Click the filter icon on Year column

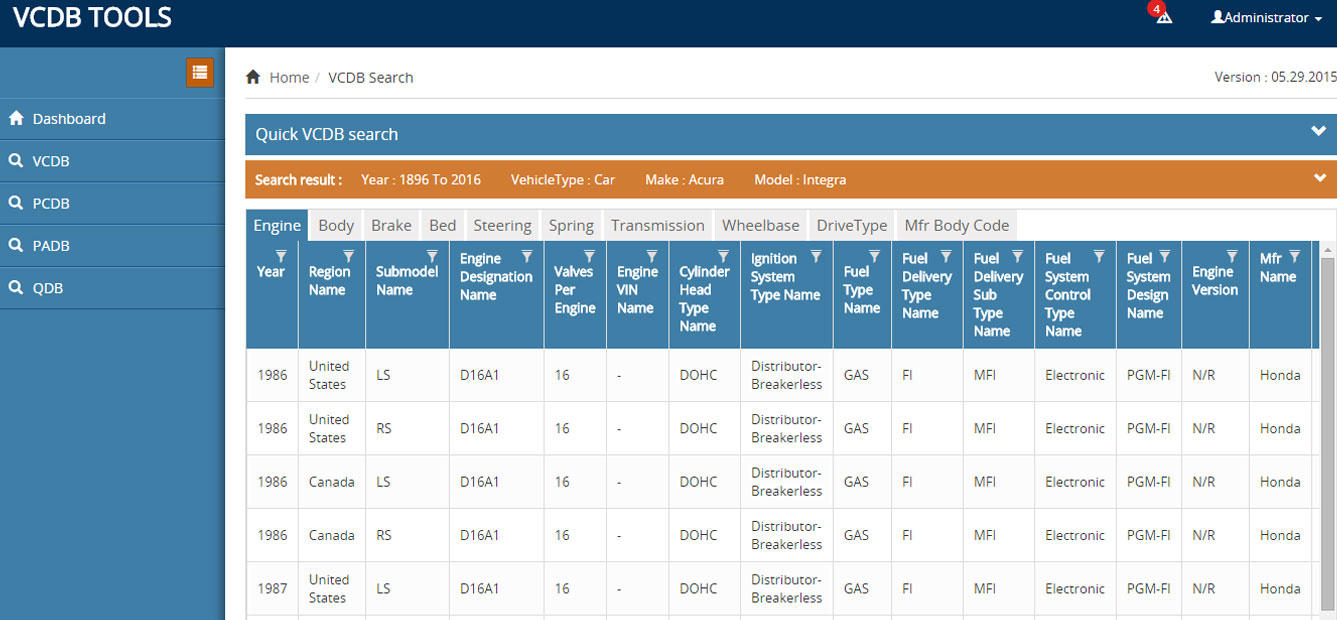pyautogui.click(x=281, y=256)
